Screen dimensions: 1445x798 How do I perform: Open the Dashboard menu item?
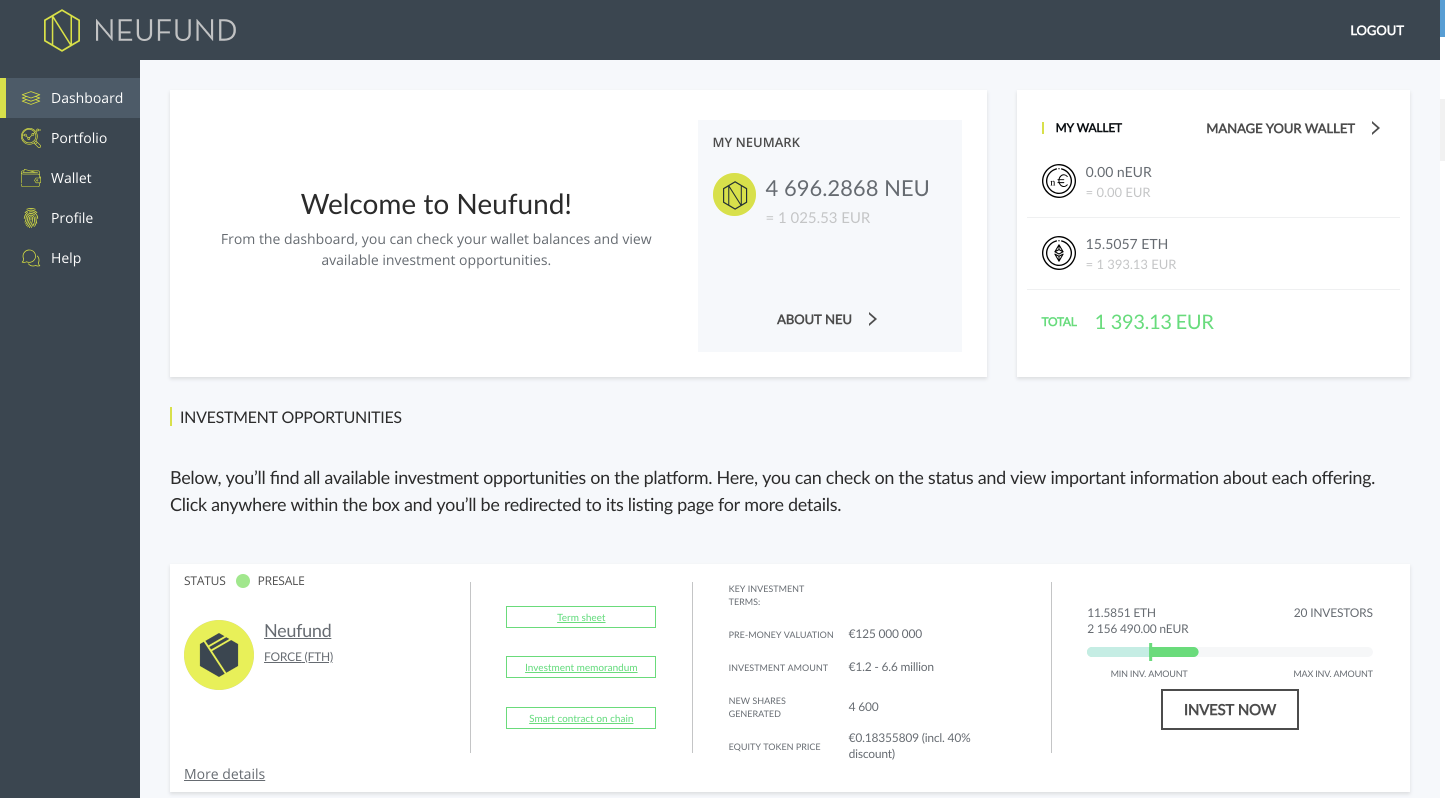pyautogui.click(x=70, y=98)
